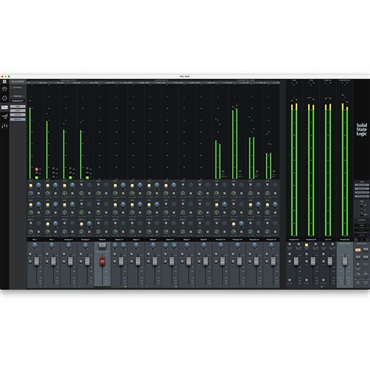Viewport: 370px width, 370px height.
Task: Toggle the green lit button under the first channel meter
Action: click(x=37, y=178)
